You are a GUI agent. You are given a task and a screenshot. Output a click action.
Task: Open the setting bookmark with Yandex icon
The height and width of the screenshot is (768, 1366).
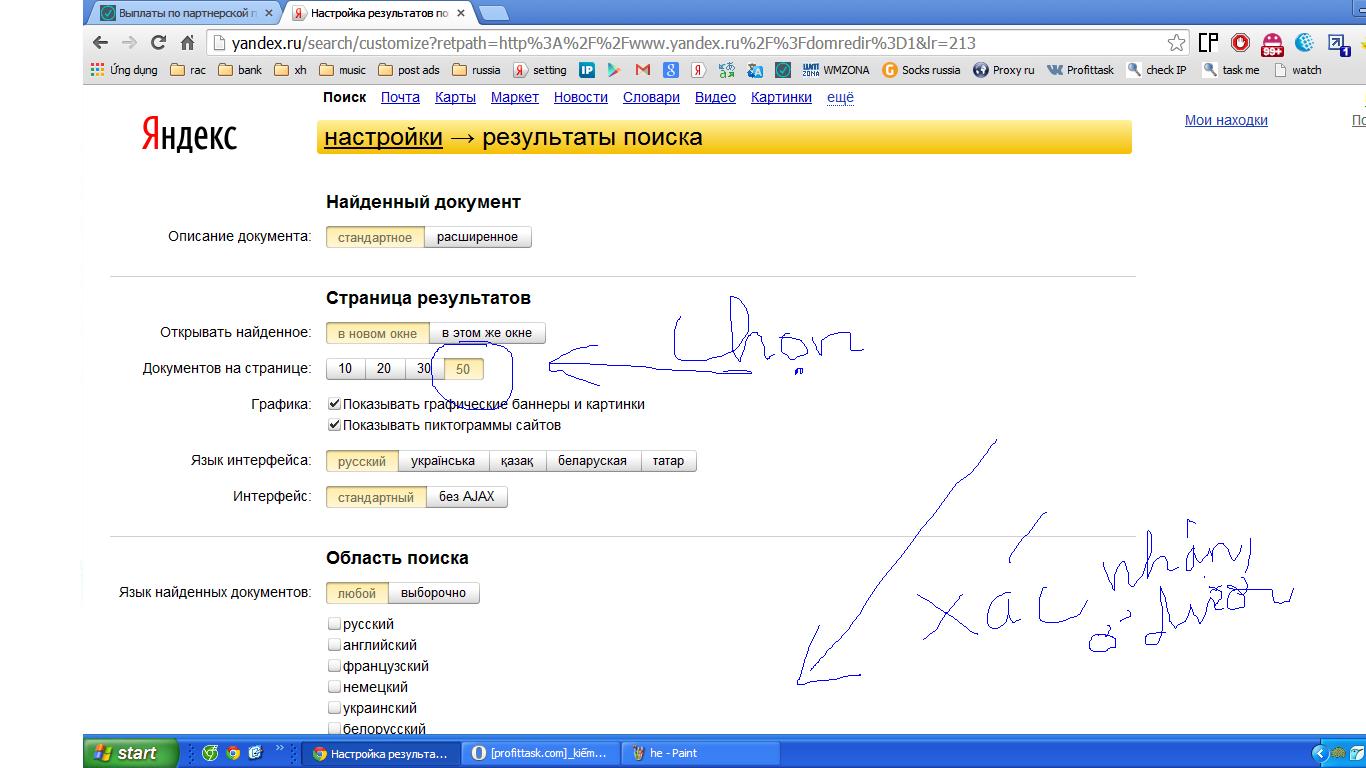click(x=540, y=70)
